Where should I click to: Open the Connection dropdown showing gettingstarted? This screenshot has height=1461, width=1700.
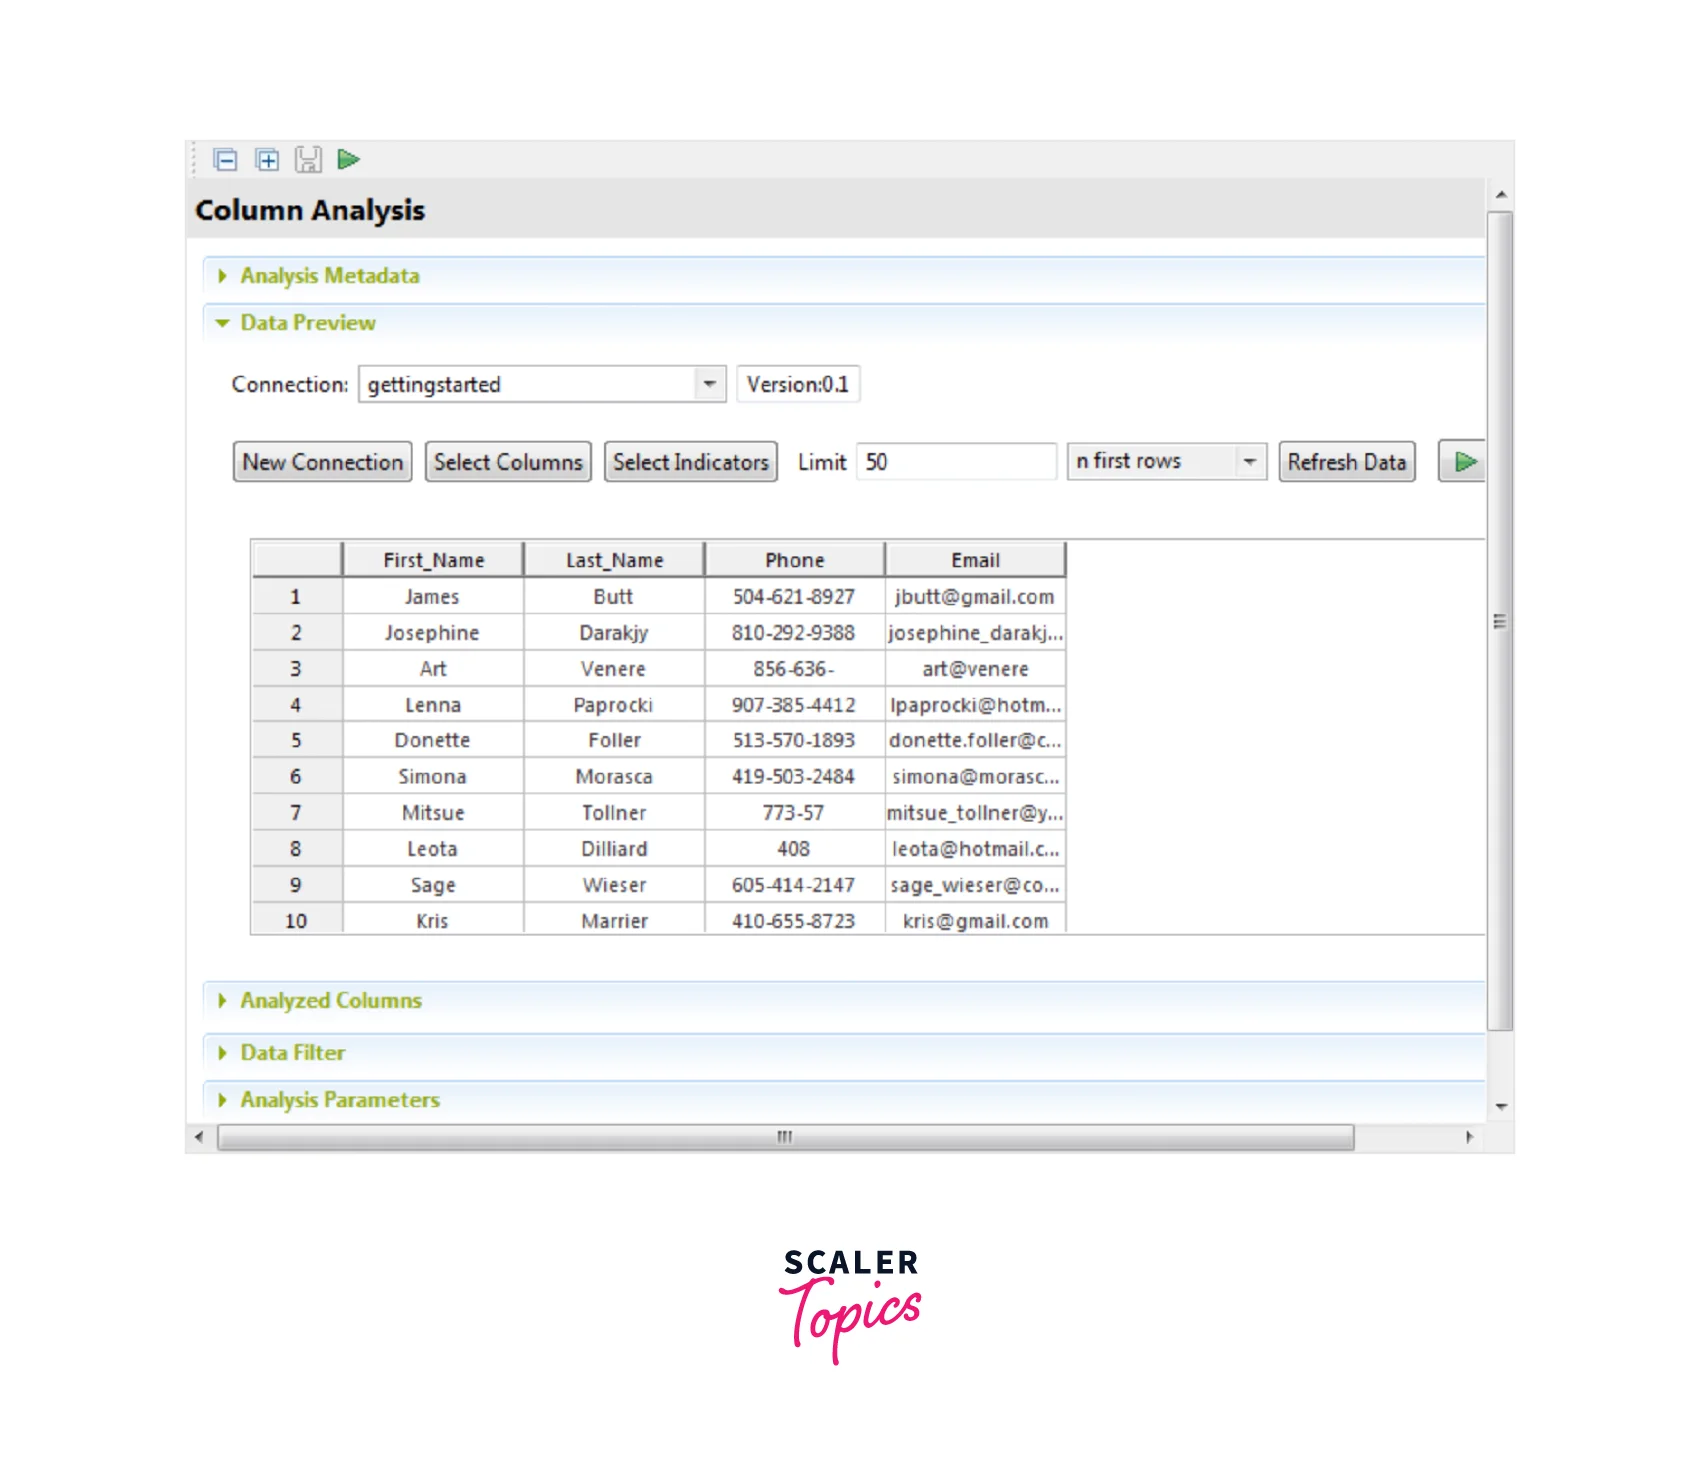pyautogui.click(x=709, y=384)
